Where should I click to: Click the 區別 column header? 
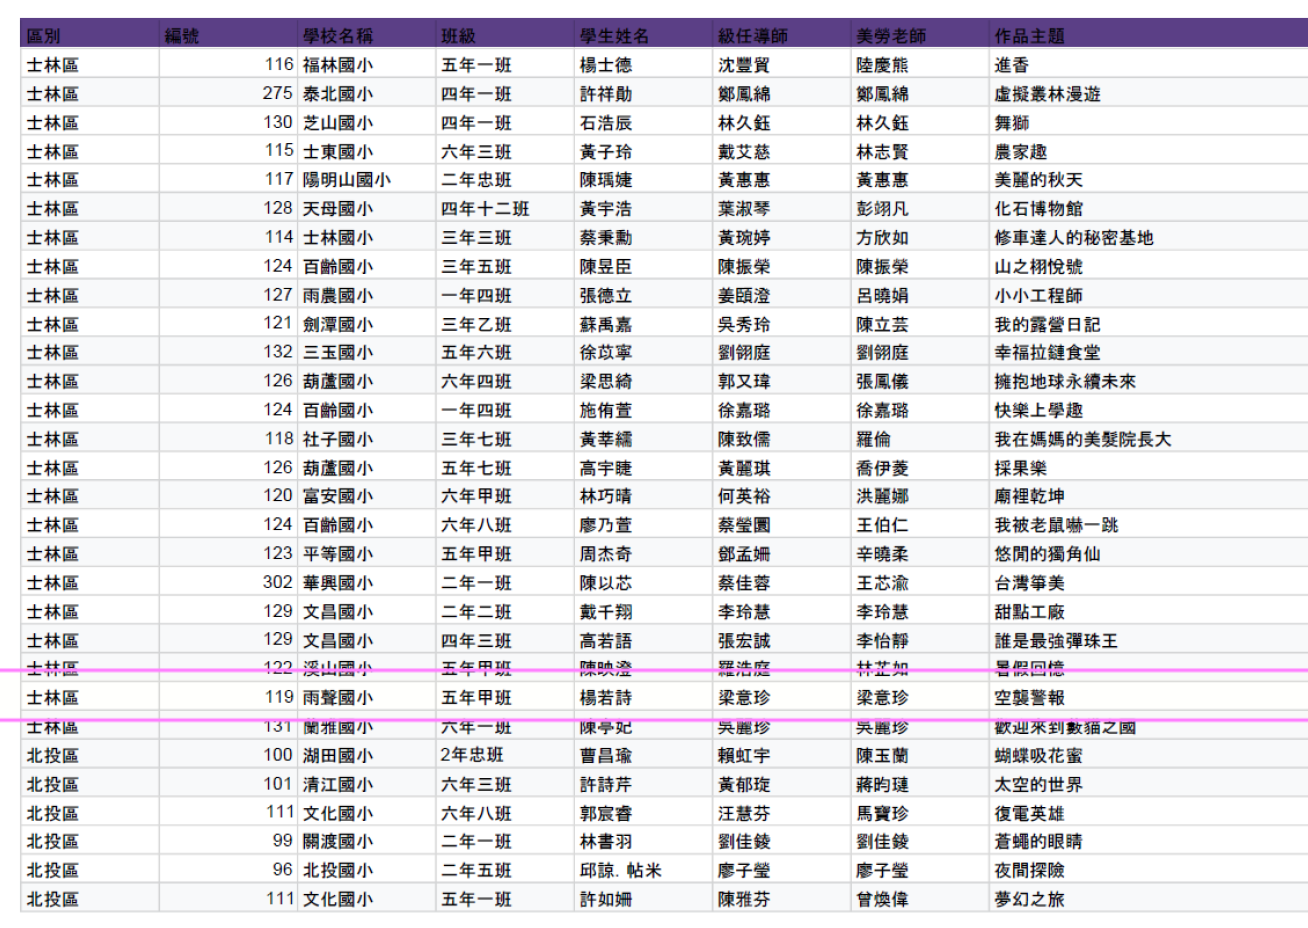(x=44, y=36)
